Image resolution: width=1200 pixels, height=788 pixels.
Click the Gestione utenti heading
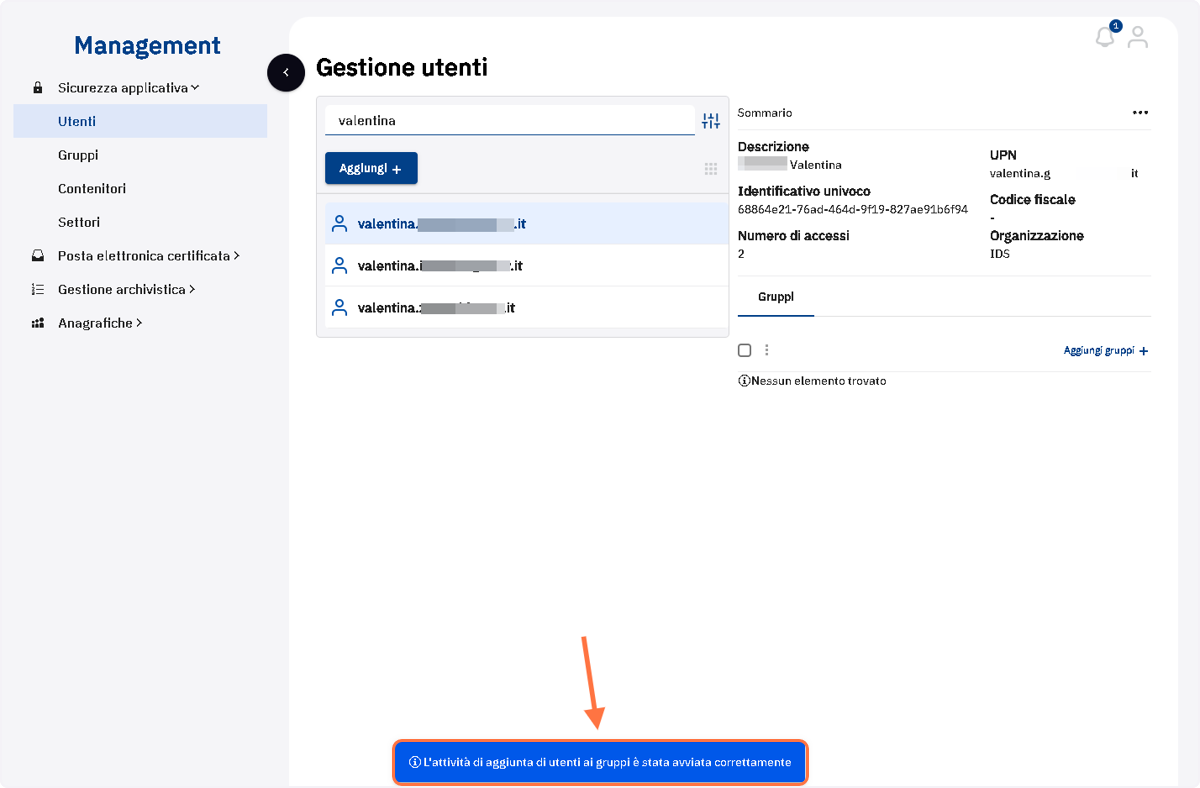[402, 67]
